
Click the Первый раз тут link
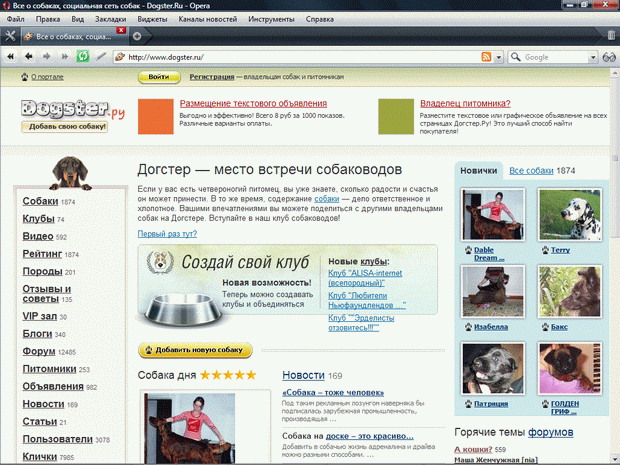click(x=167, y=234)
